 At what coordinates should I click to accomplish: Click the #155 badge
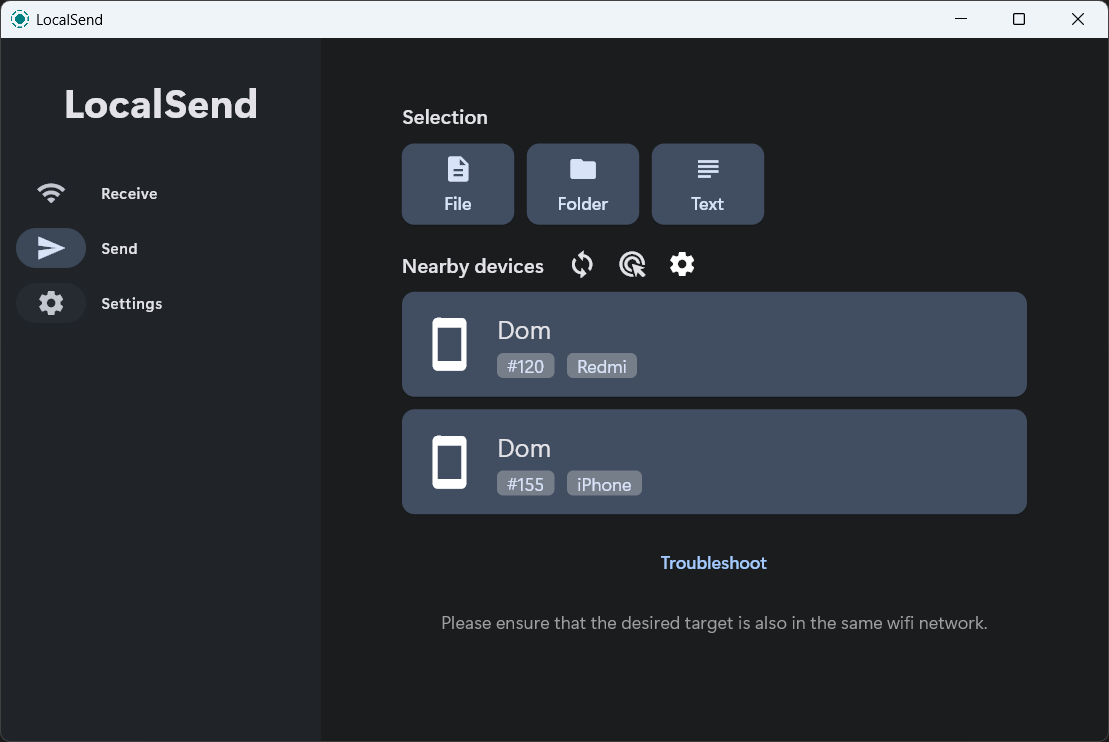(x=525, y=484)
